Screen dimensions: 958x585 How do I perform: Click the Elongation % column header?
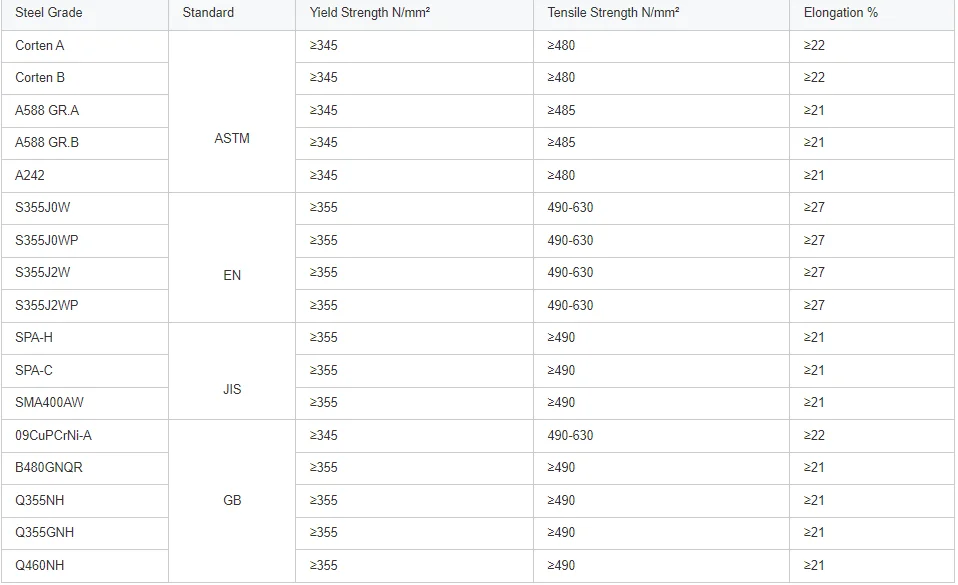click(x=840, y=13)
